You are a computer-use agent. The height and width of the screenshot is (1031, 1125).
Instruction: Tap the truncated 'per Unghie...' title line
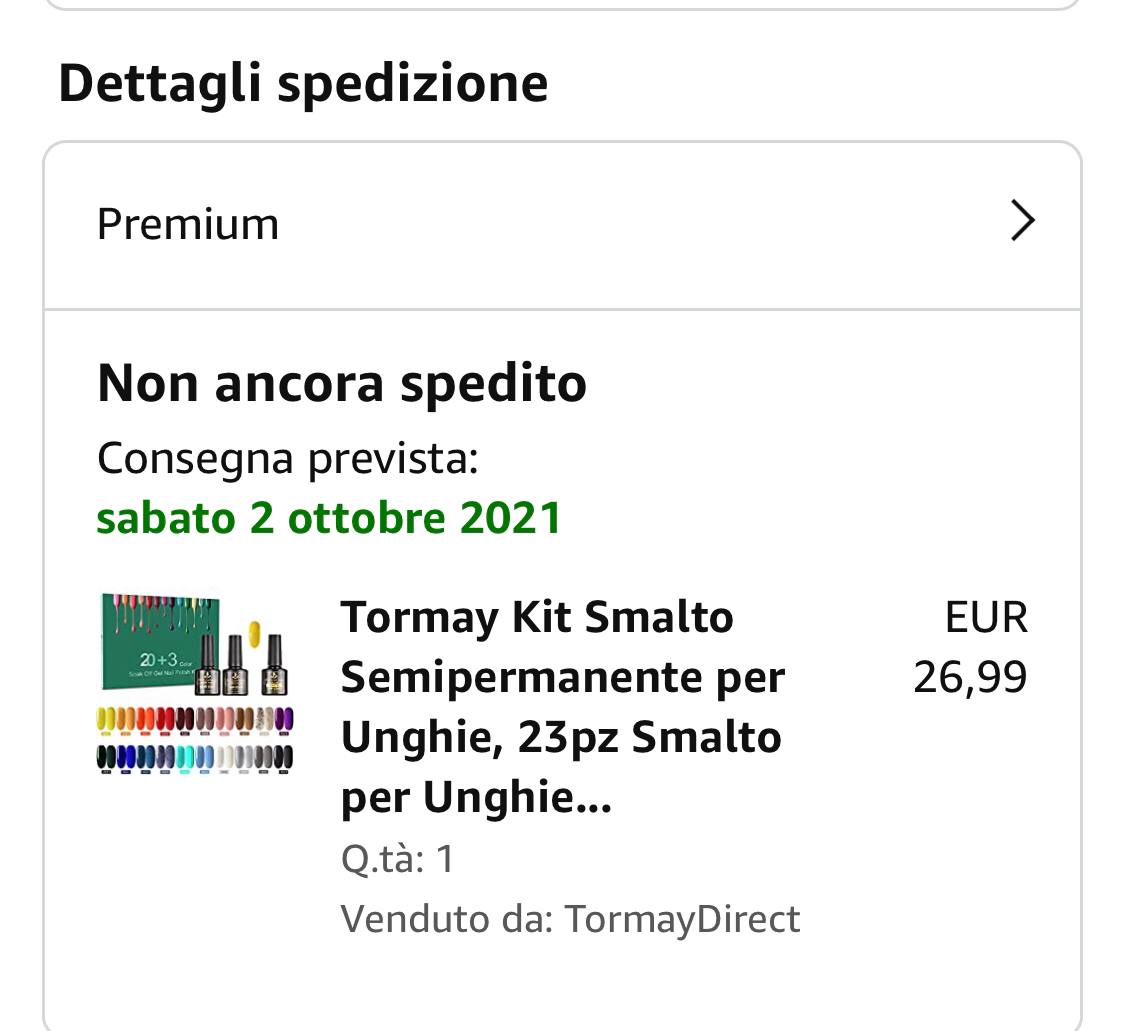476,798
